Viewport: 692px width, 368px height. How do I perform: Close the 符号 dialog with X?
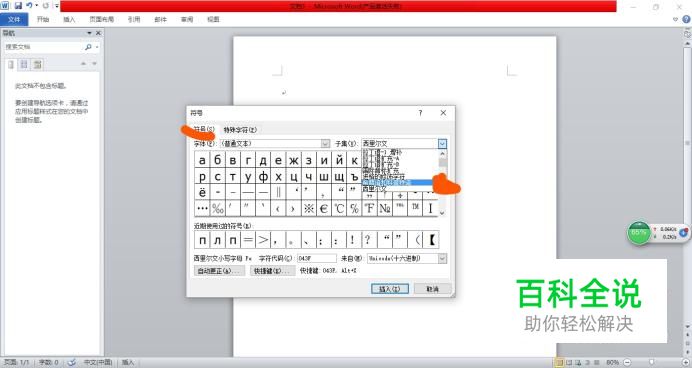point(443,113)
